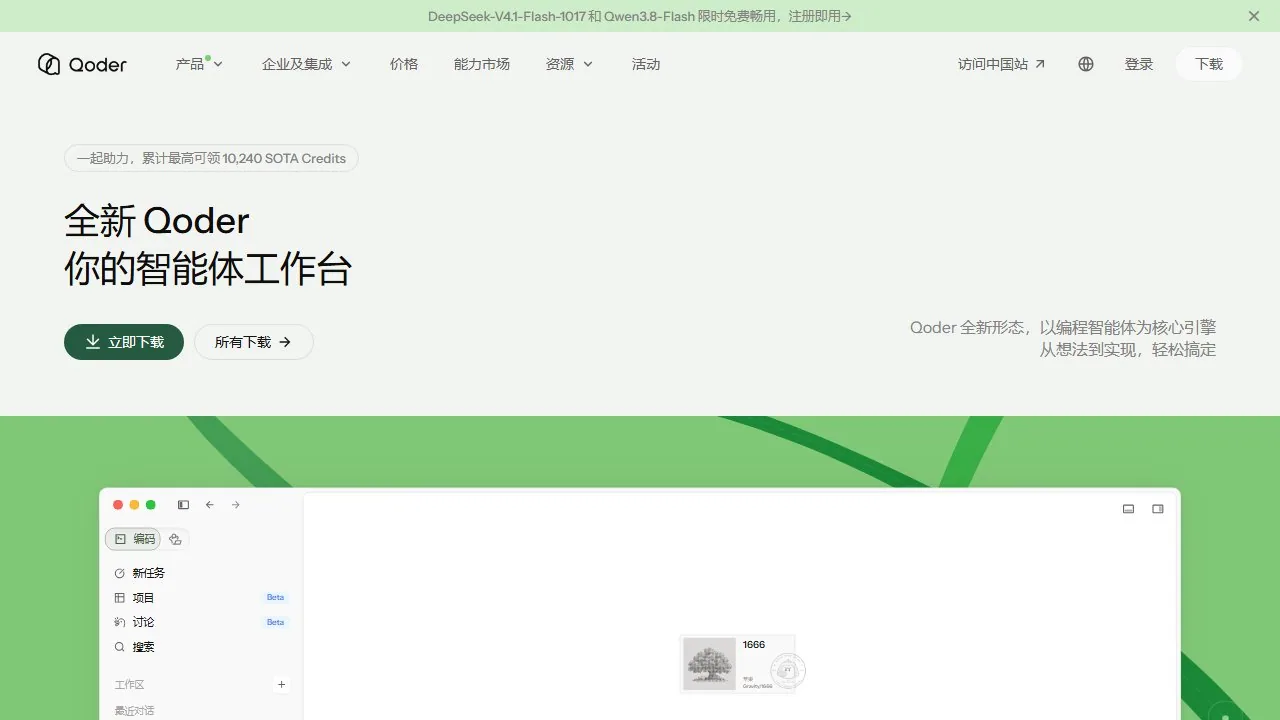
Task: Click the 立即下载 green button
Action: 124,342
